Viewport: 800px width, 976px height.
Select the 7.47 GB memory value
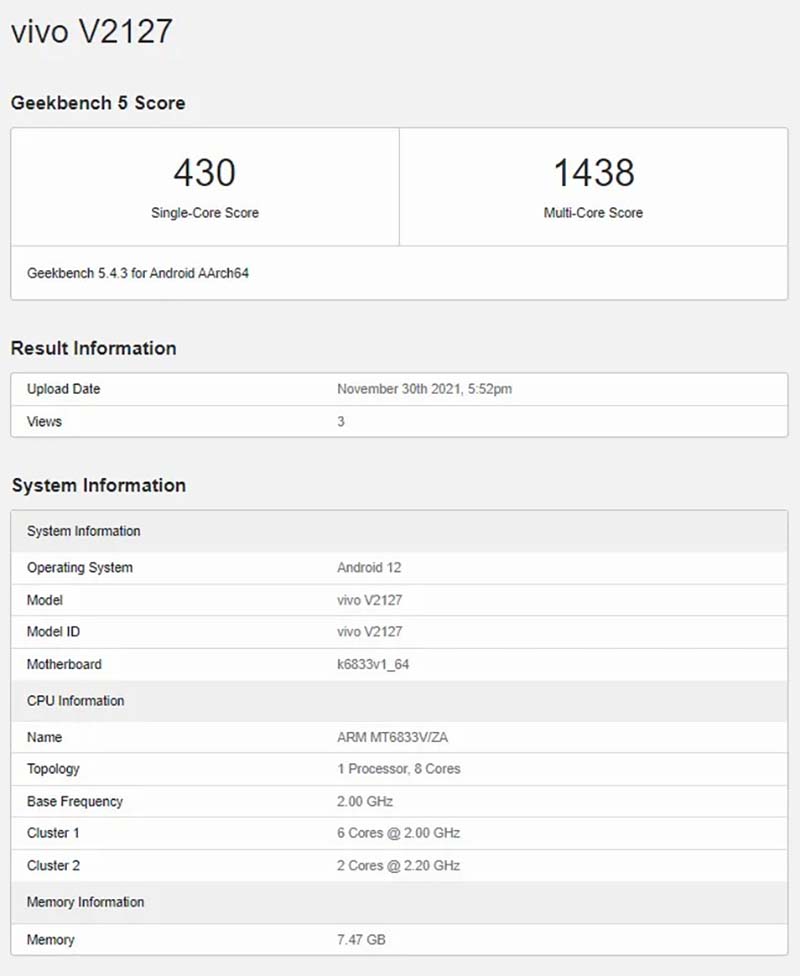[361, 940]
